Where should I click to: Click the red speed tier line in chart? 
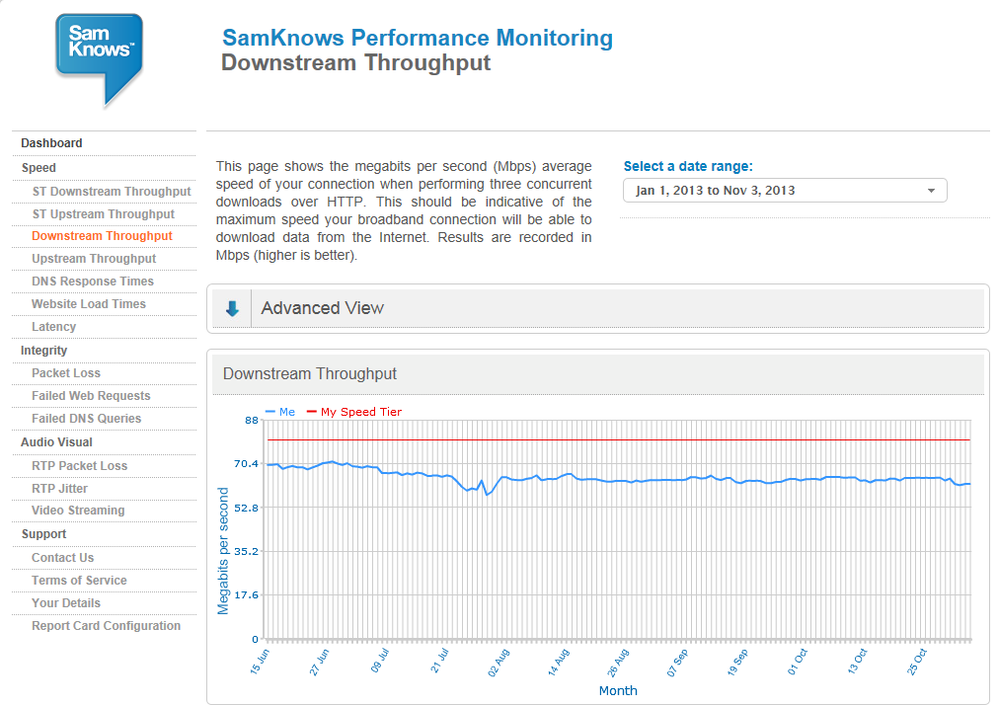pyautogui.click(x=618, y=440)
